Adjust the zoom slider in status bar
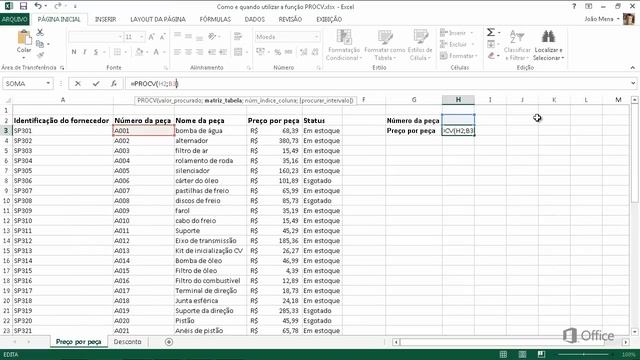This screenshot has width=640, height=360. point(584,354)
